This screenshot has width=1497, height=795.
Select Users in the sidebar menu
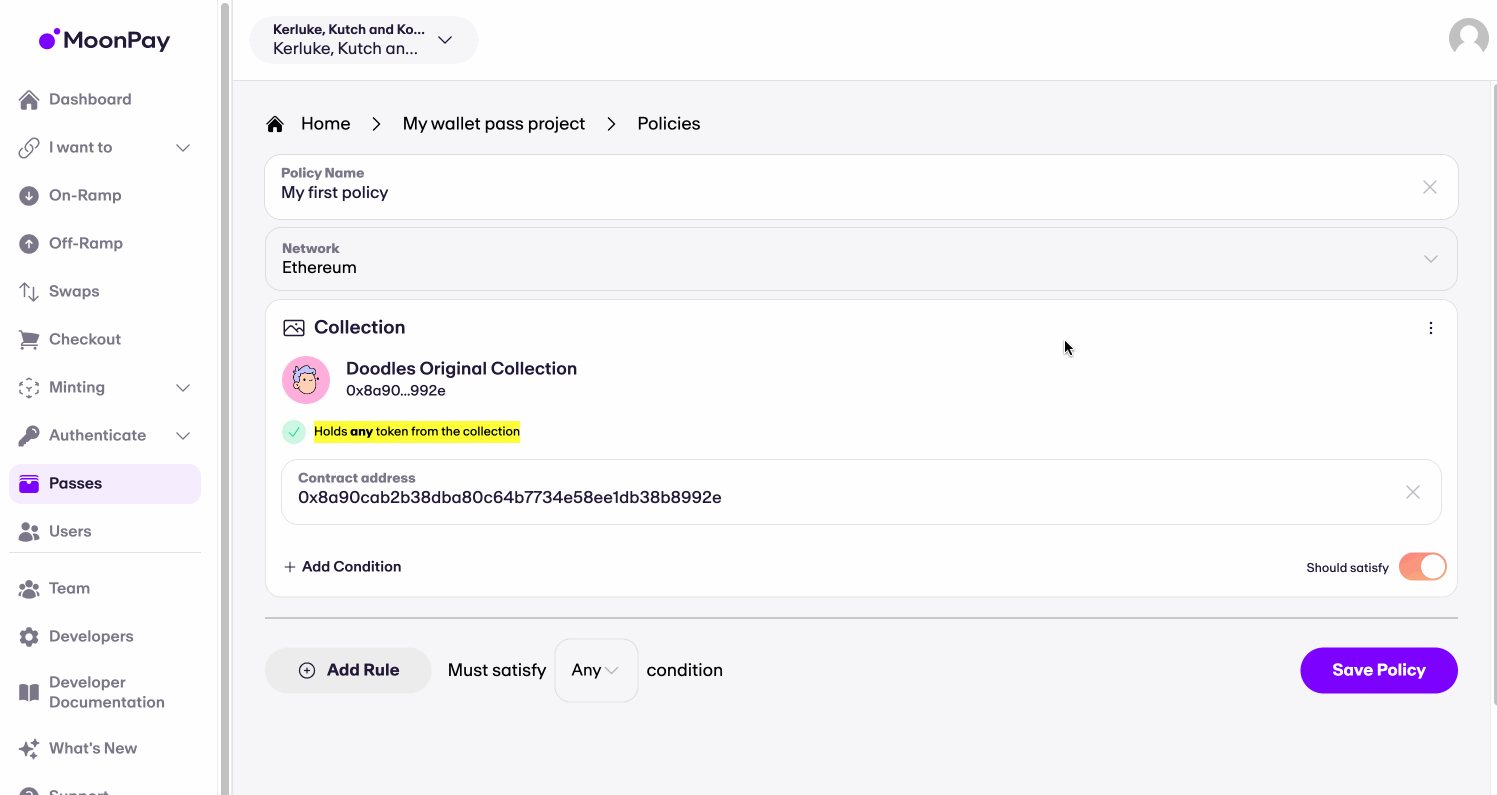tap(70, 532)
